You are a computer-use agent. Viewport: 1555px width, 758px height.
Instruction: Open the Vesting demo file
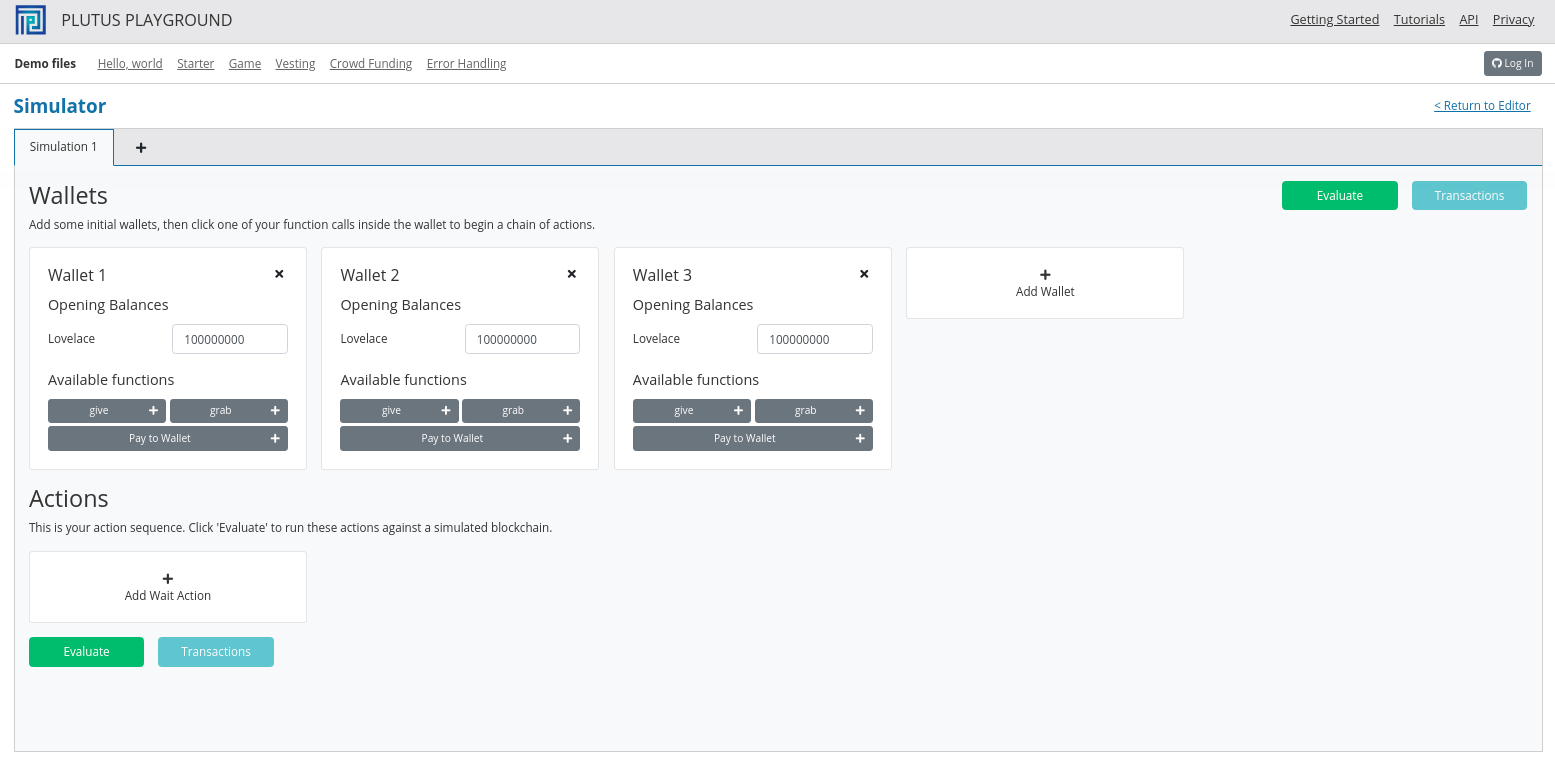point(295,64)
